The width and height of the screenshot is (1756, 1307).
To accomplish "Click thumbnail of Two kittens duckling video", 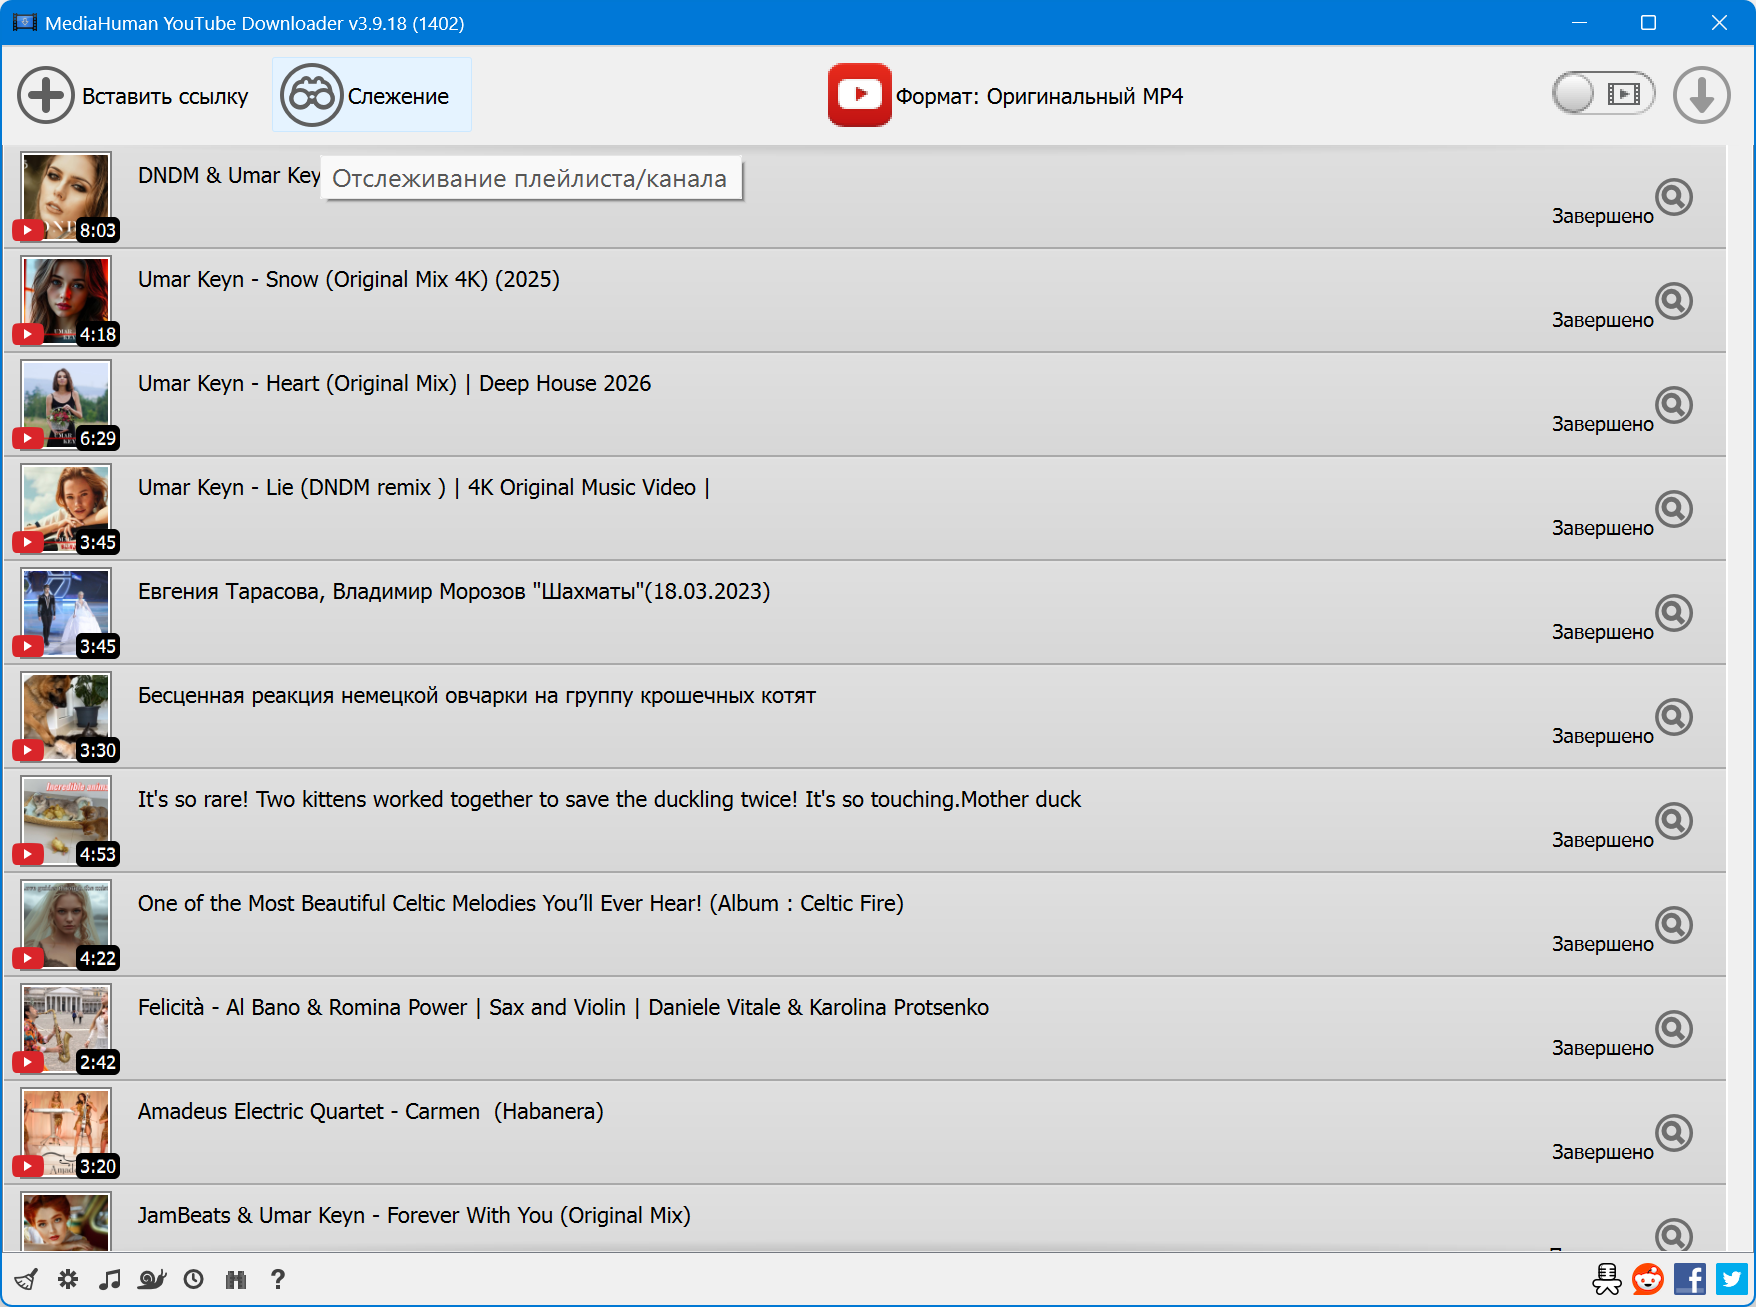I will click(x=66, y=821).
